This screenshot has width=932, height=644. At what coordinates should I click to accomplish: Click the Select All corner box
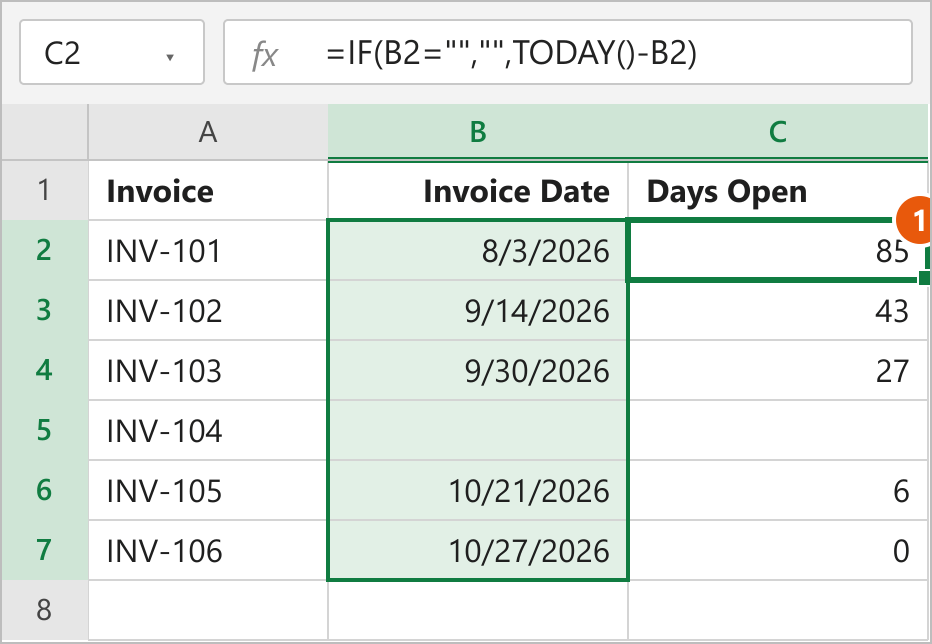(45, 131)
